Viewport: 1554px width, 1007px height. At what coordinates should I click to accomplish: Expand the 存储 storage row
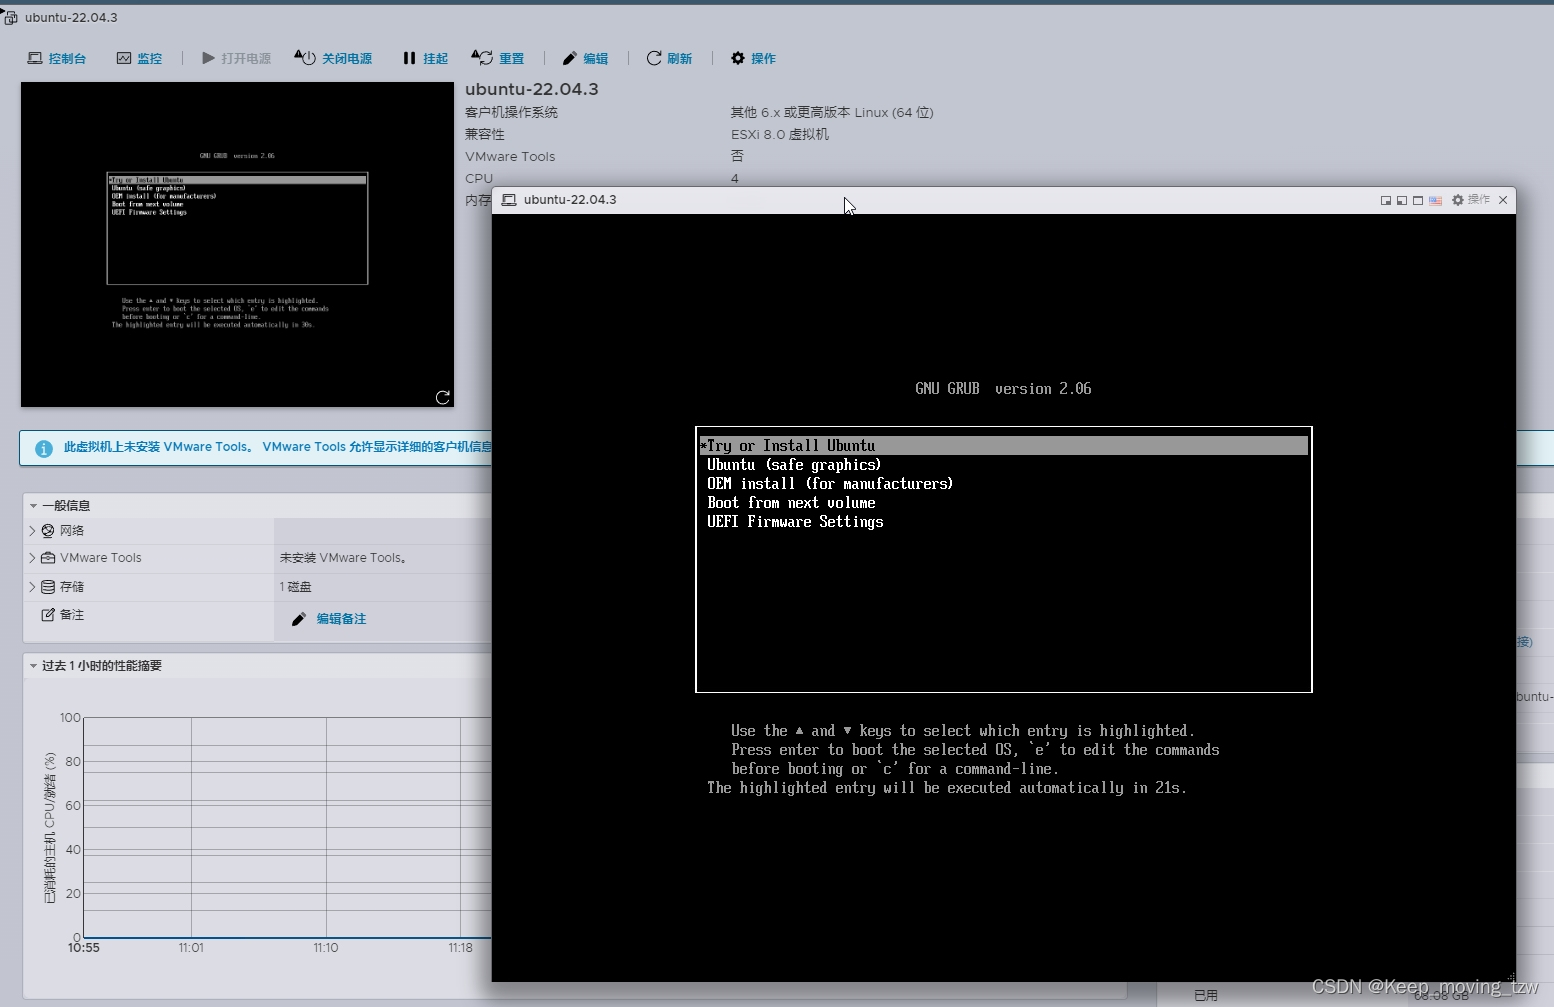(x=32, y=587)
